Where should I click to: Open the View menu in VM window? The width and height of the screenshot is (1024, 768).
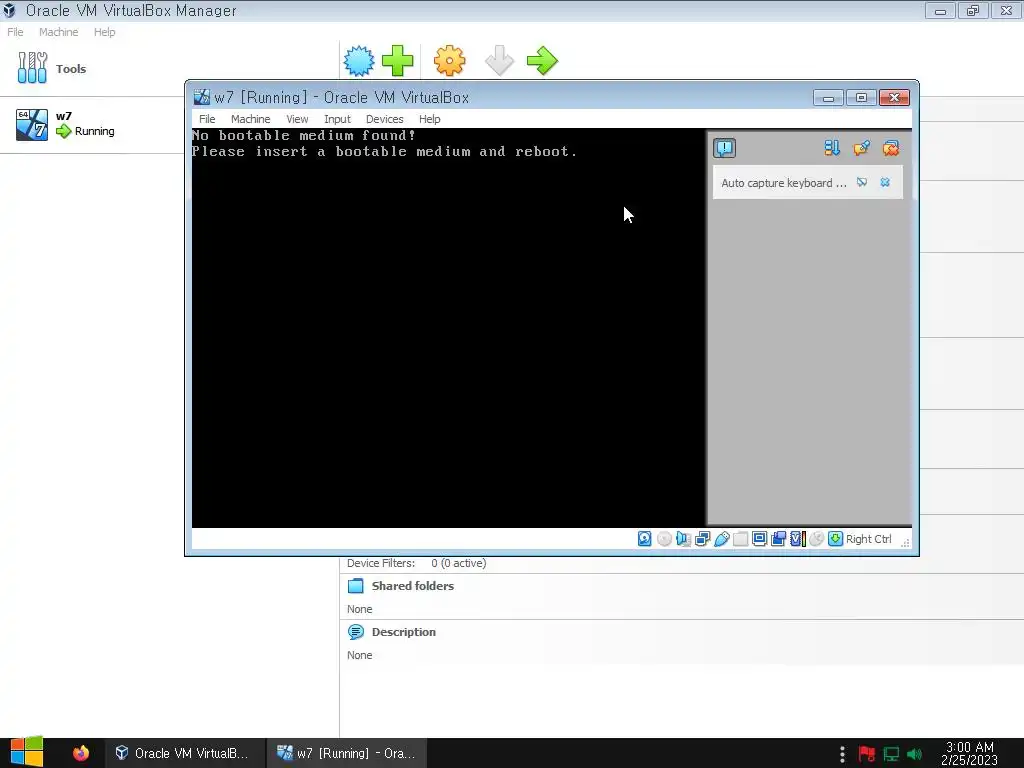point(297,119)
